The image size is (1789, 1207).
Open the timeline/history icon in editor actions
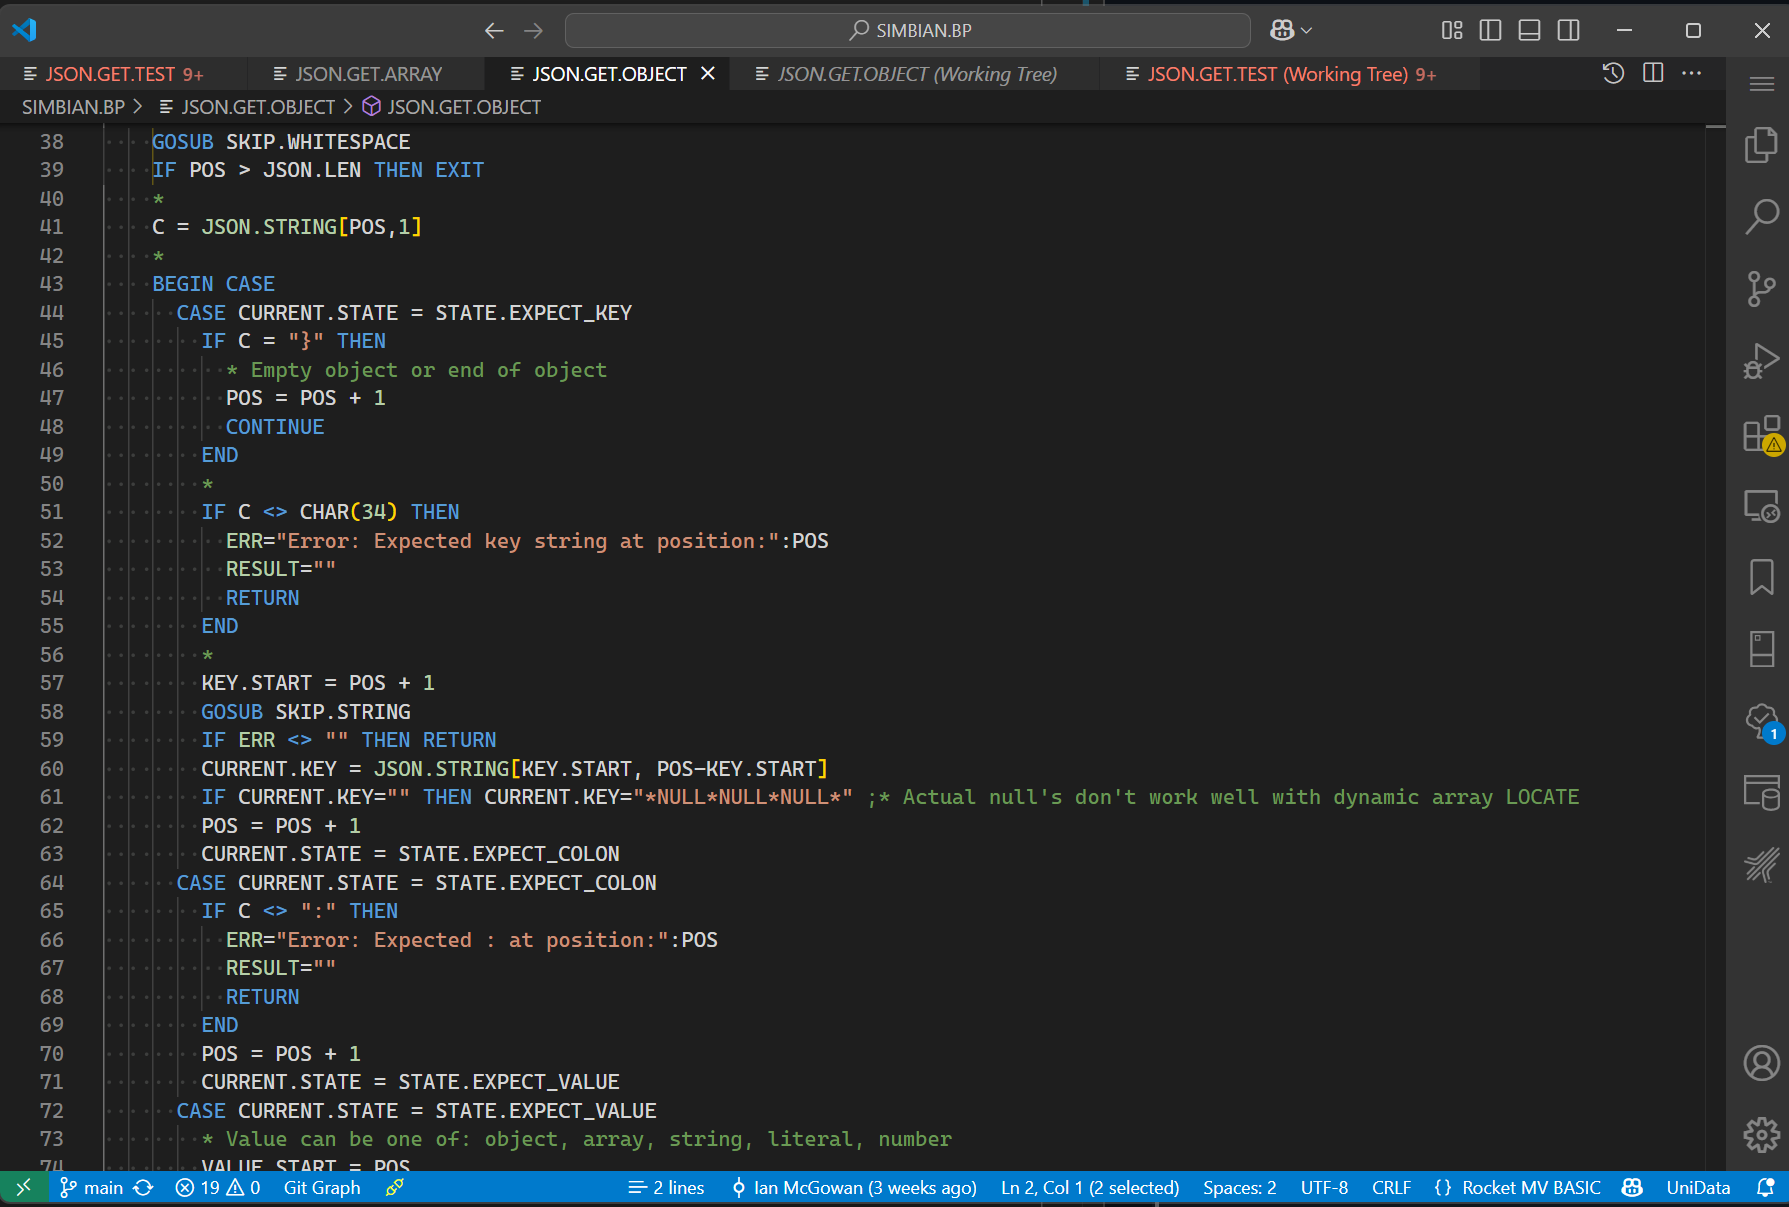(1613, 73)
